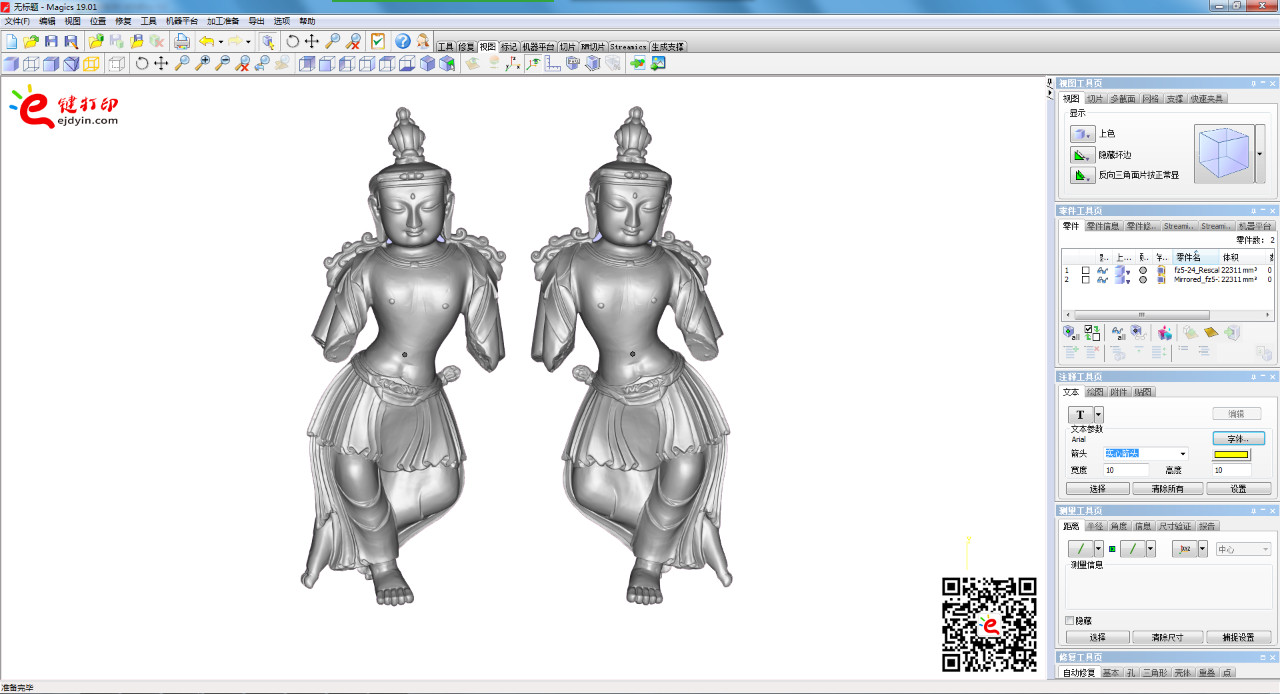Click the yellow color swatch in the annotation panel
The height and width of the screenshot is (694, 1280).
[x=1231, y=454]
